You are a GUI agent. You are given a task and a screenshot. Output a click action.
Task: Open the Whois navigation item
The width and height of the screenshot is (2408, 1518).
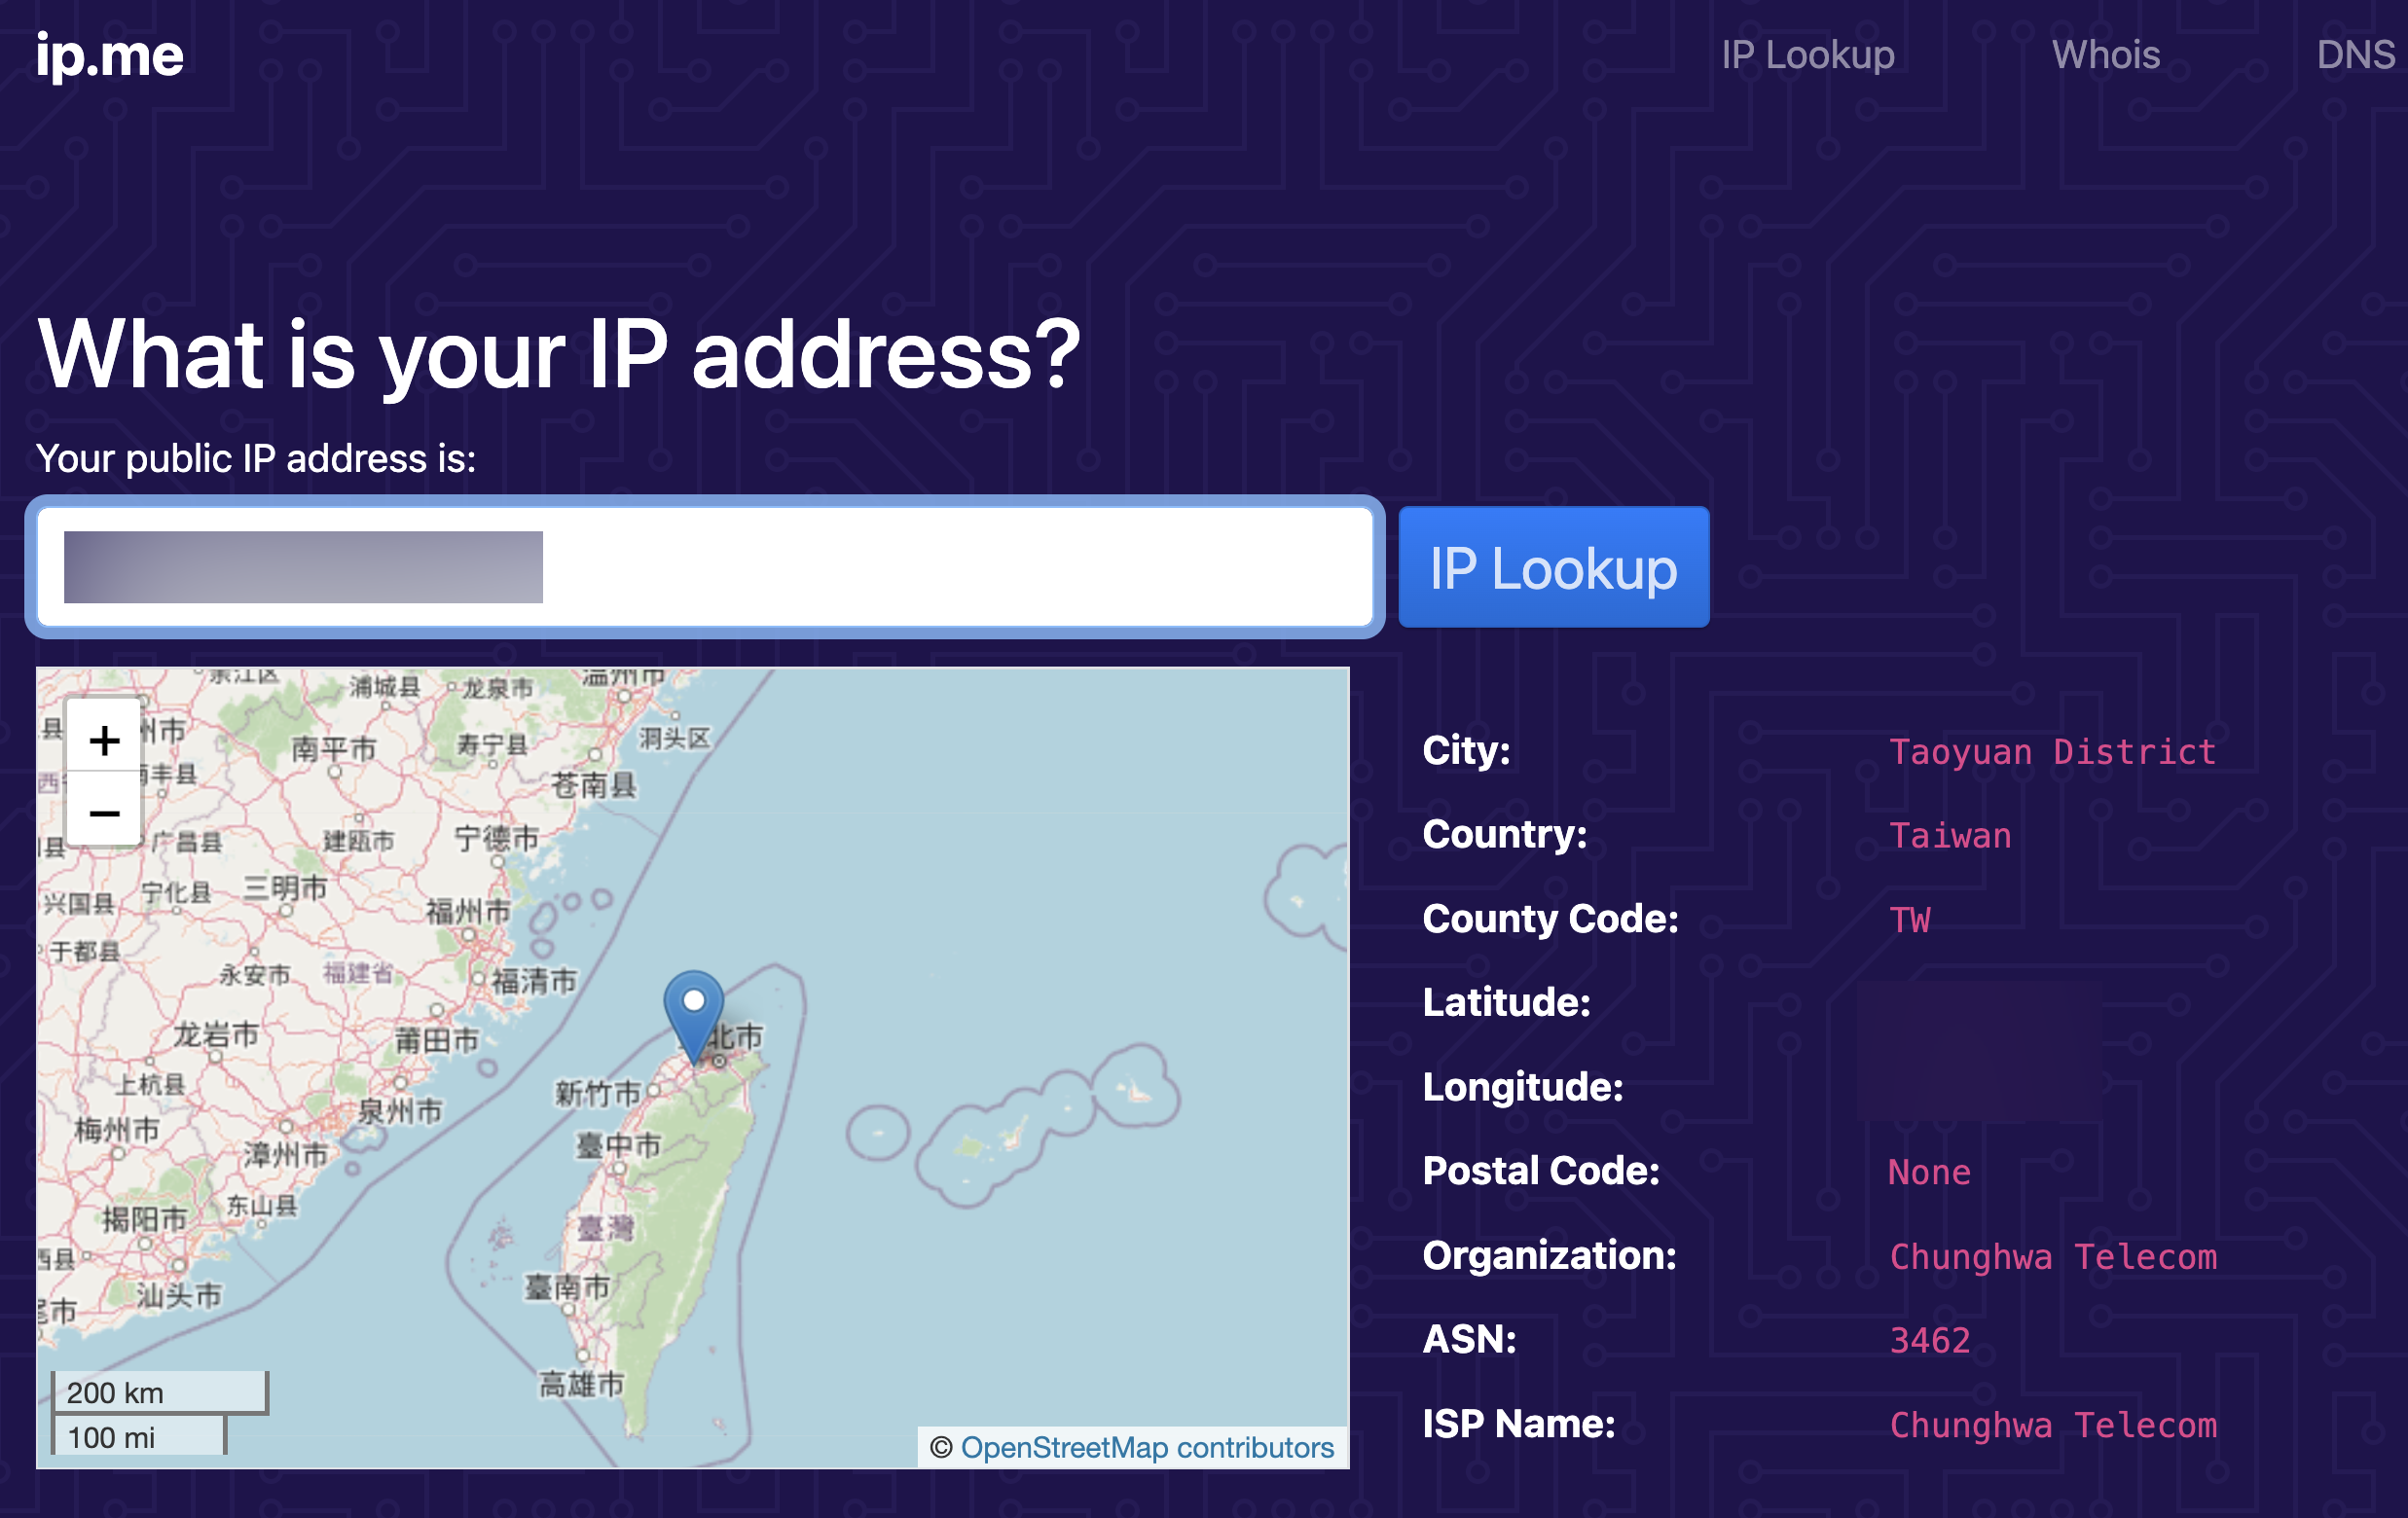coord(2105,55)
